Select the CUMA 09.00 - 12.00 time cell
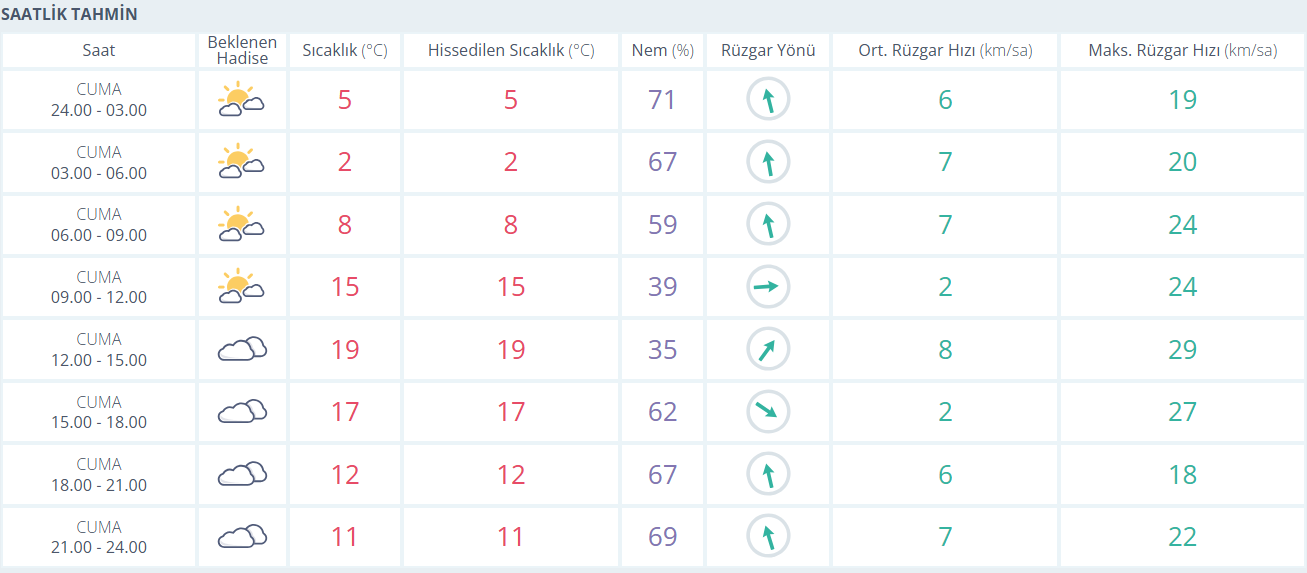 tap(98, 287)
